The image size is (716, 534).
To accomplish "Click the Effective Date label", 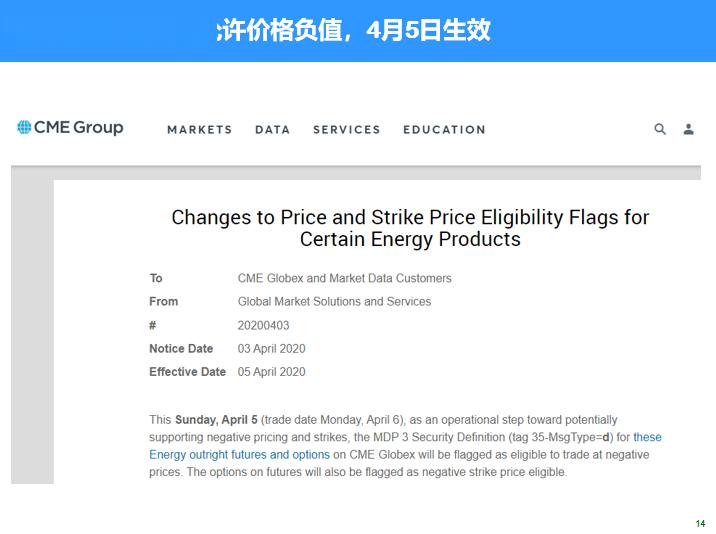I will 187,372.
